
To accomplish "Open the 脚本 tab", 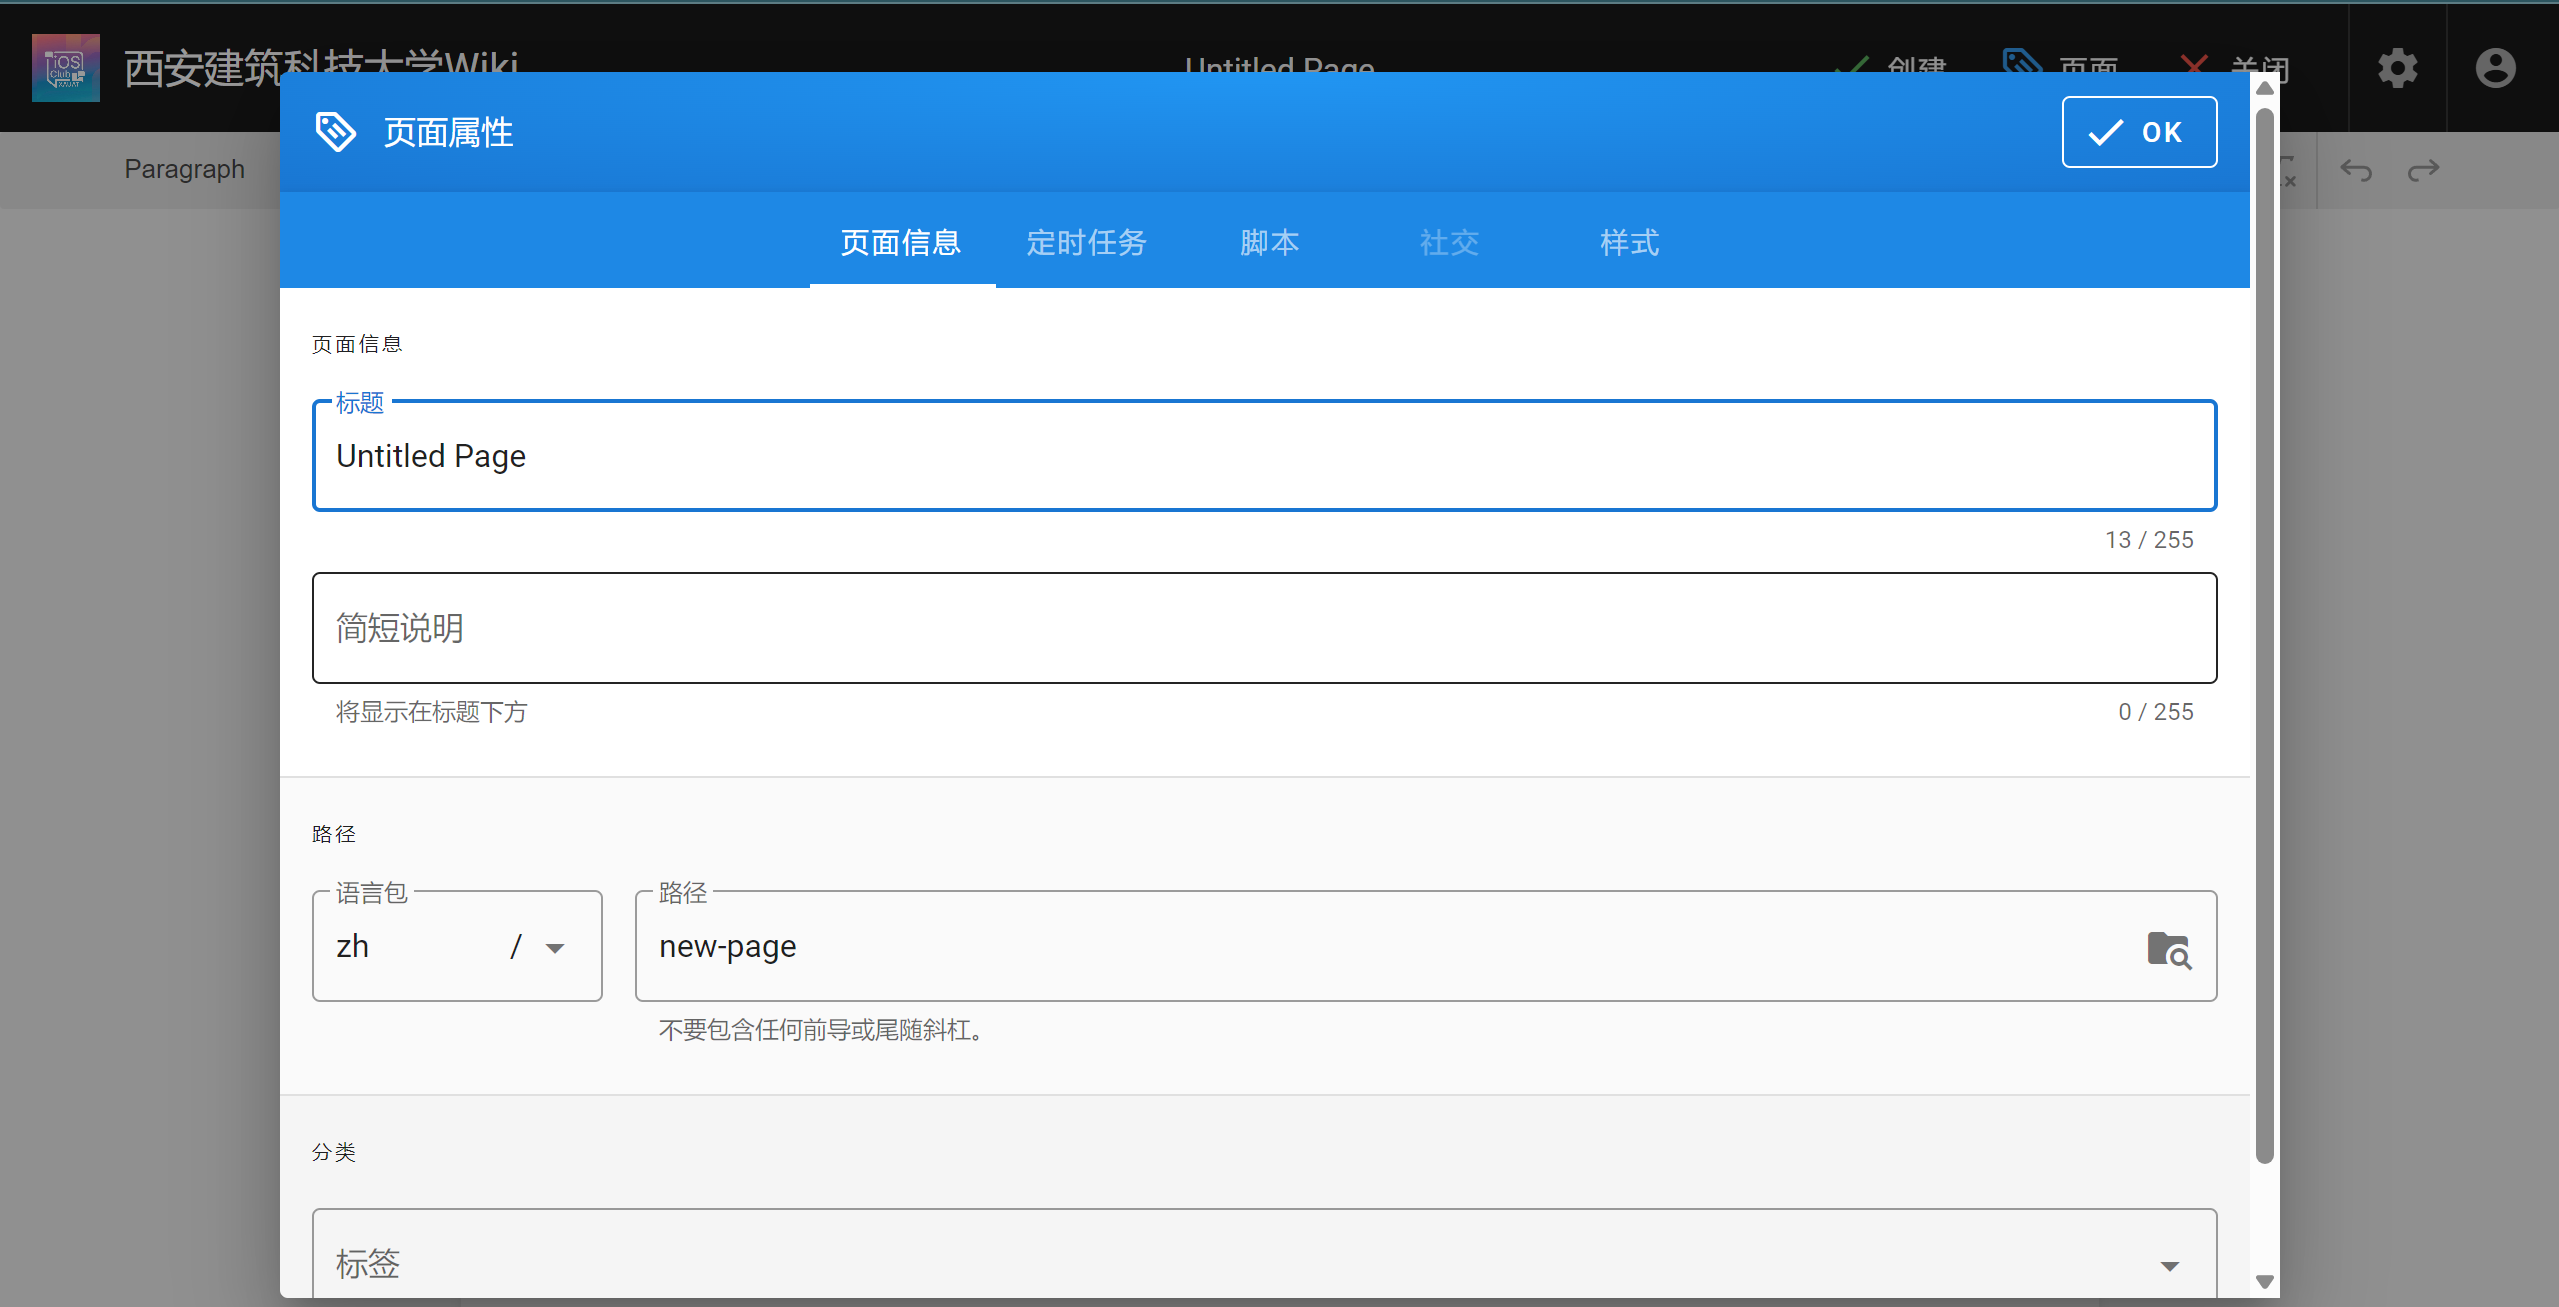I will pyautogui.click(x=1269, y=242).
